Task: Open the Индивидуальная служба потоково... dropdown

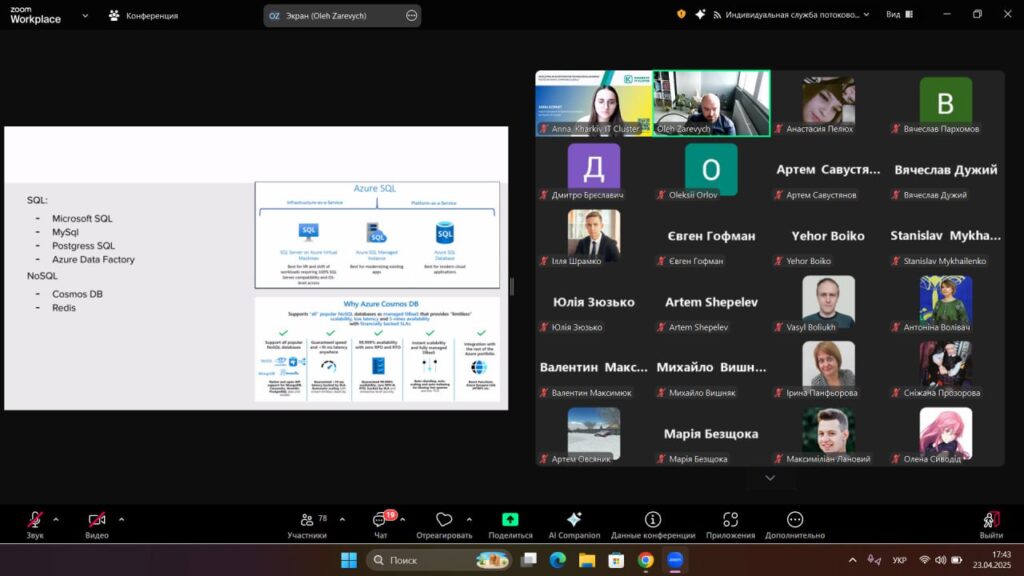Action: coord(791,14)
